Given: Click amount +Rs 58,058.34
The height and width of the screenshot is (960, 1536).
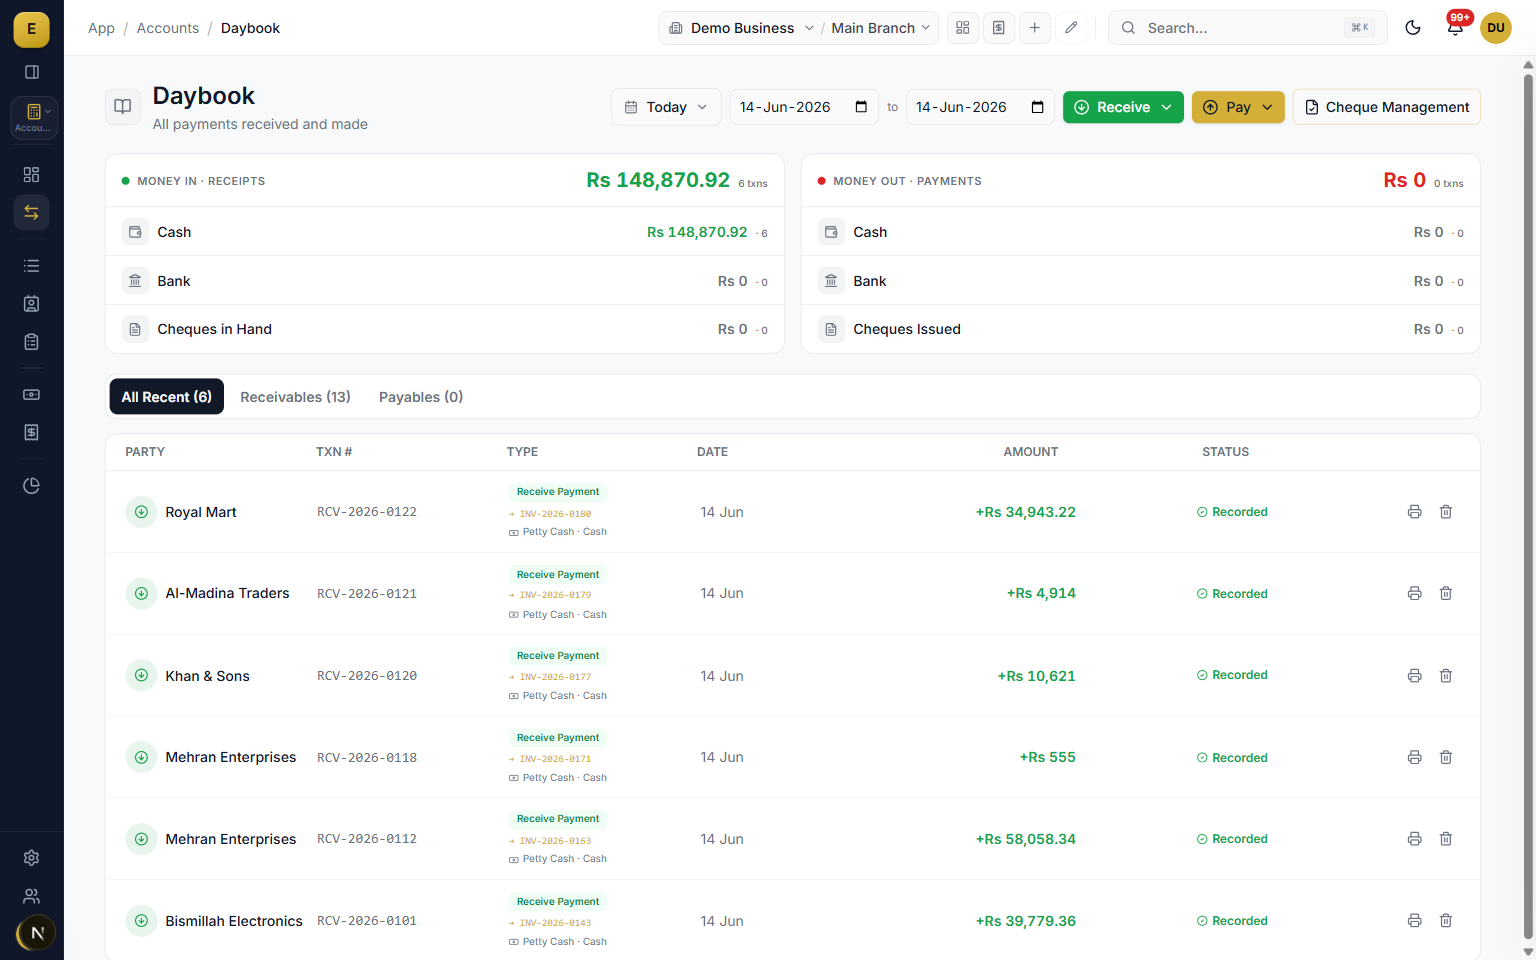Looking at the screenshot, I should 1026,839.
